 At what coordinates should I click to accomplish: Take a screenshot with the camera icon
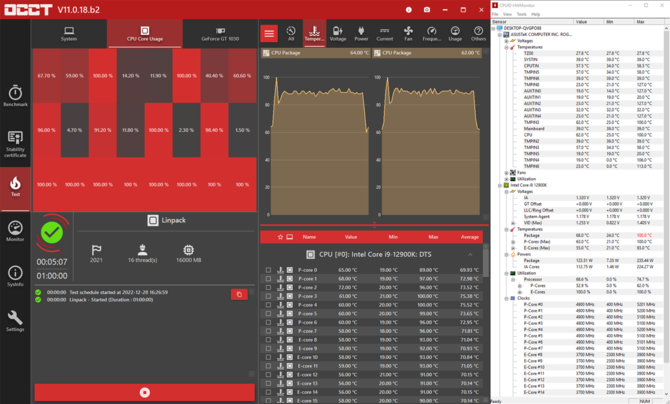(427, 9)
